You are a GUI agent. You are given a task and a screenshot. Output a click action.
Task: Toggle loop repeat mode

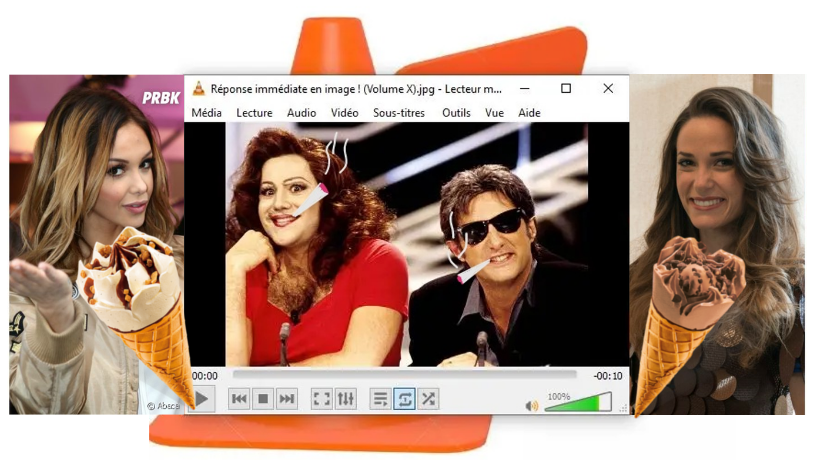click(404, 399)
